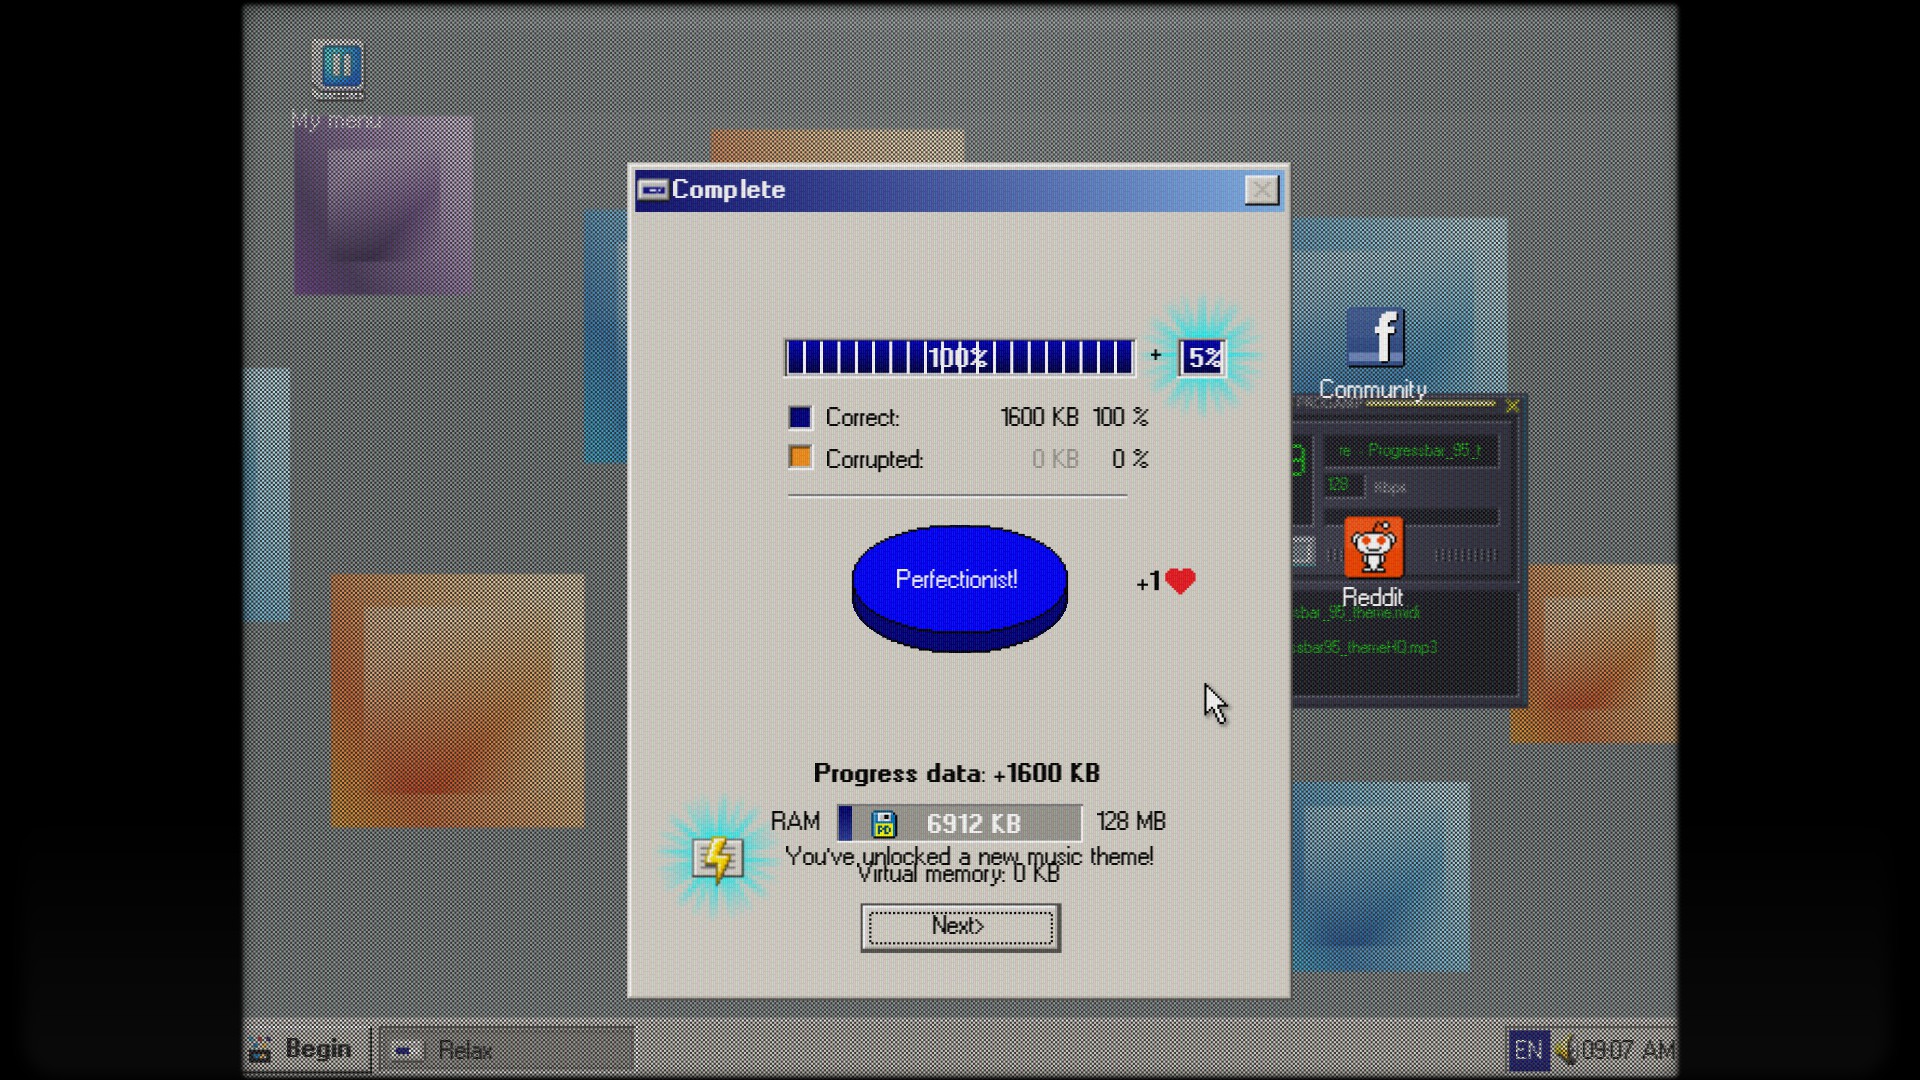Screen dimensions: 1920x1080
Task: Open the Reddit desktop icon
Action: pyautogui.click(x=1372, y=548)
